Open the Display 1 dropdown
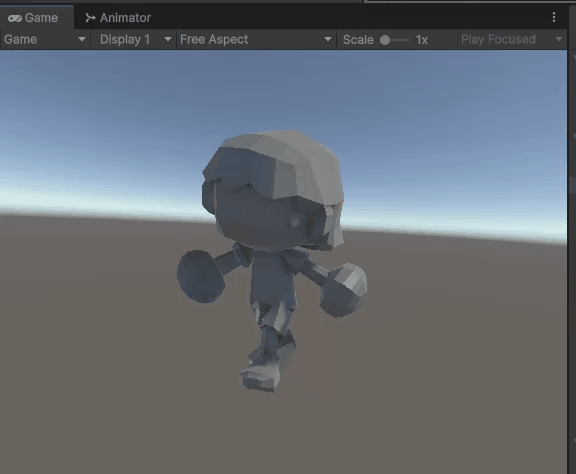Viewport: 576px width, 474px height. 135,39
